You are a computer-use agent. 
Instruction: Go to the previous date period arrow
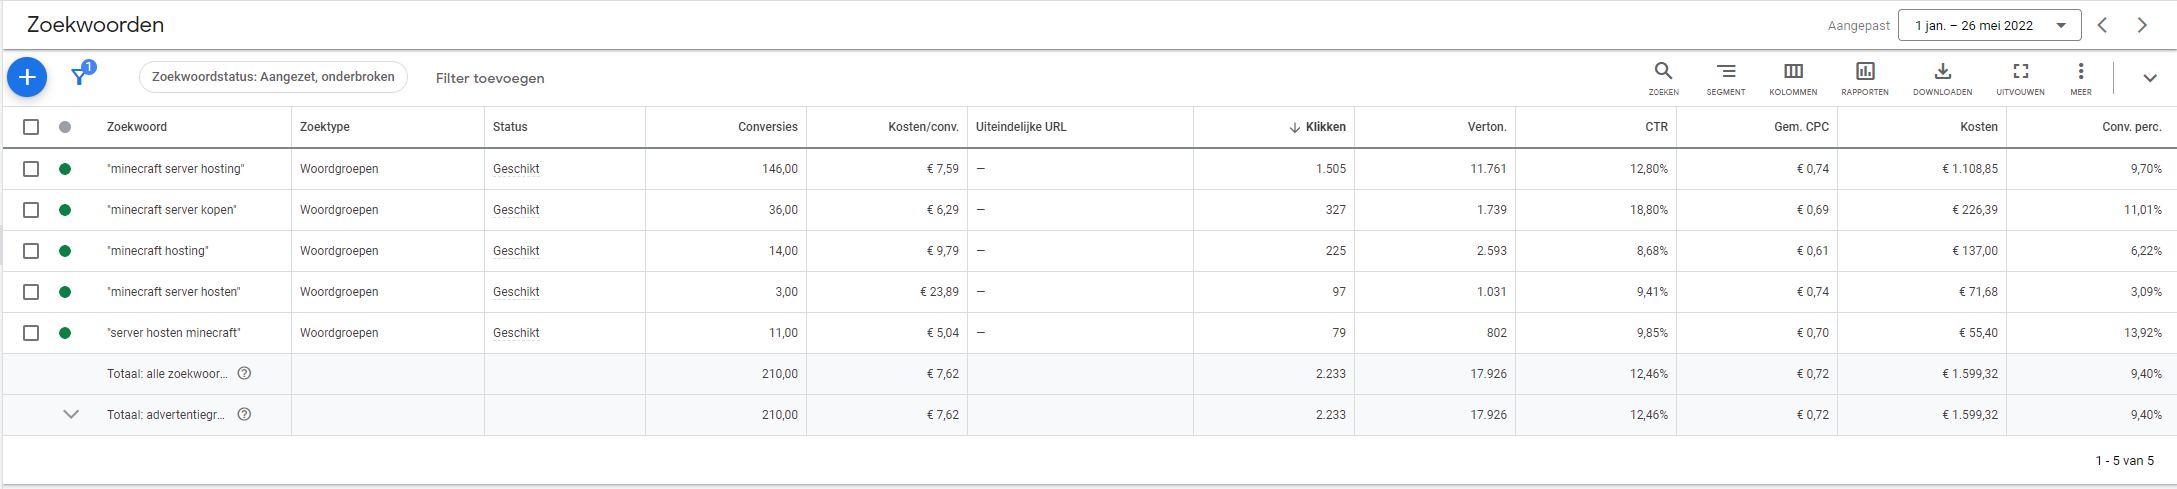[2102, 25]
